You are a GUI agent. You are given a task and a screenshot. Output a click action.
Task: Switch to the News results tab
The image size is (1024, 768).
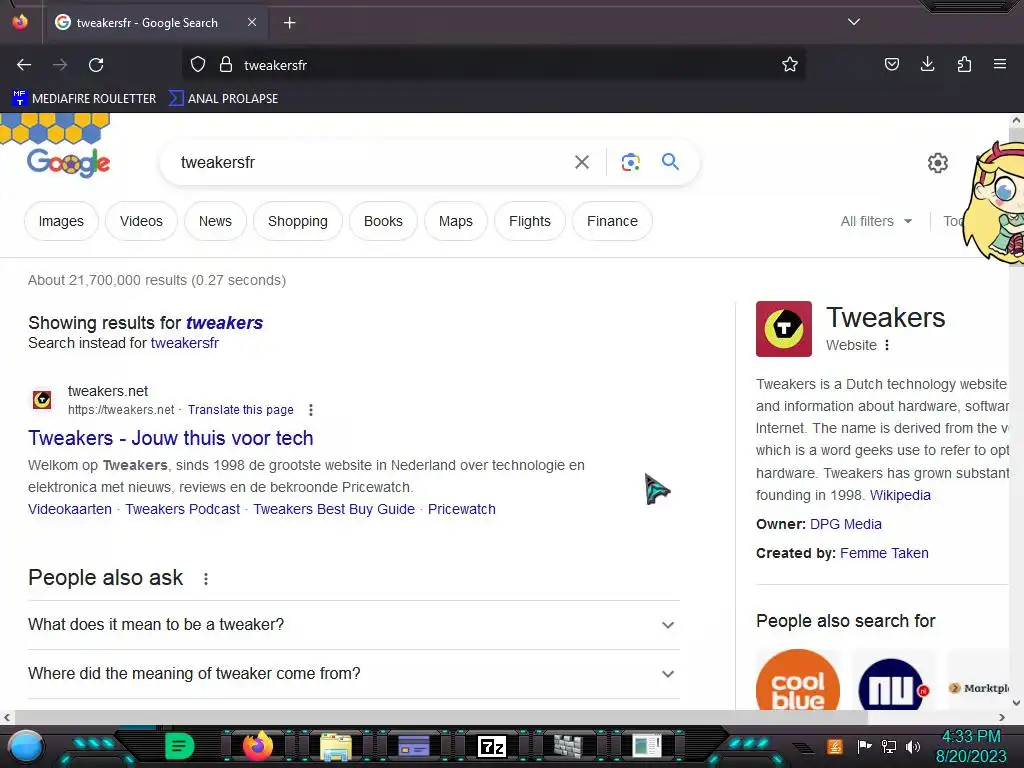(x=215, y=221)
